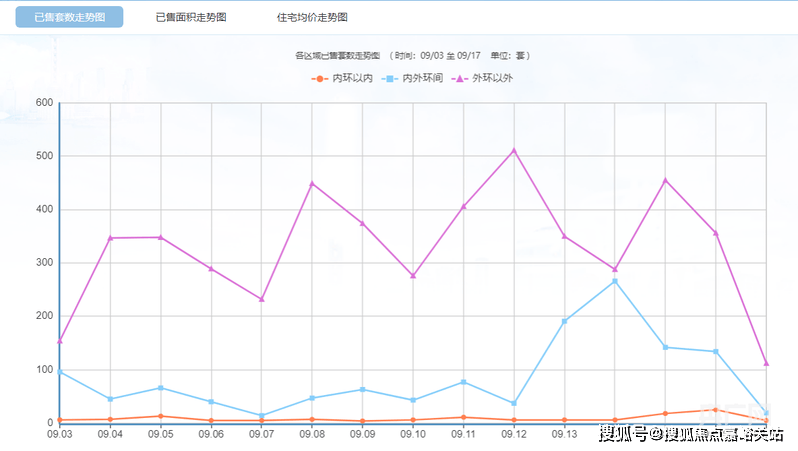The image size is (798, 451).
Task: Click the 600 y-axis value label
Action: pos(43,103)
